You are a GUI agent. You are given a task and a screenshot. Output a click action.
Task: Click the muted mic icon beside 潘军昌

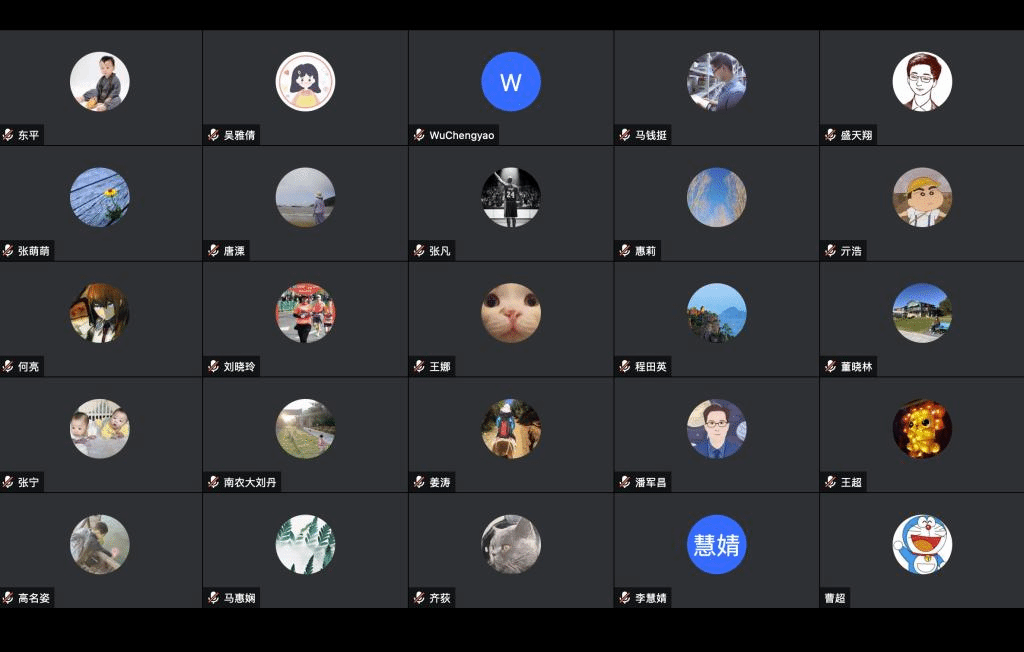tap(625, 482)
